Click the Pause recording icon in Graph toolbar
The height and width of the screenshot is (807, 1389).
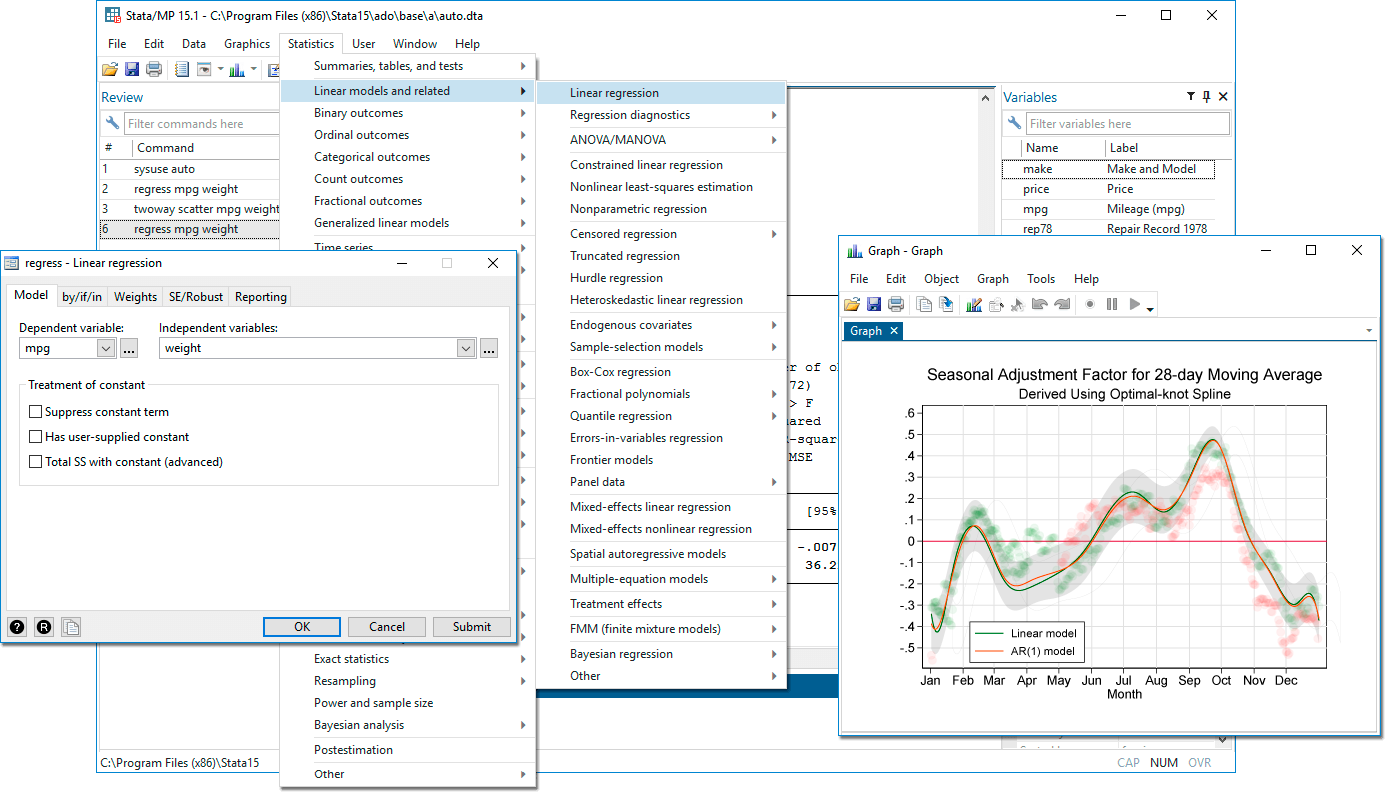[x=1112, y=304]
